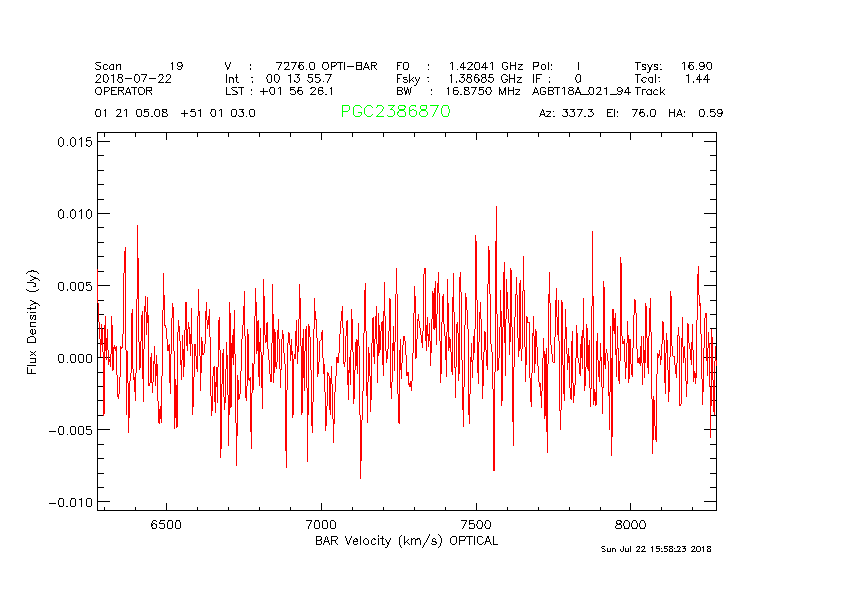Screen dimensions: 842x595
Task: Click the integration time 00 13 55.7
Action: coord(298,78)
